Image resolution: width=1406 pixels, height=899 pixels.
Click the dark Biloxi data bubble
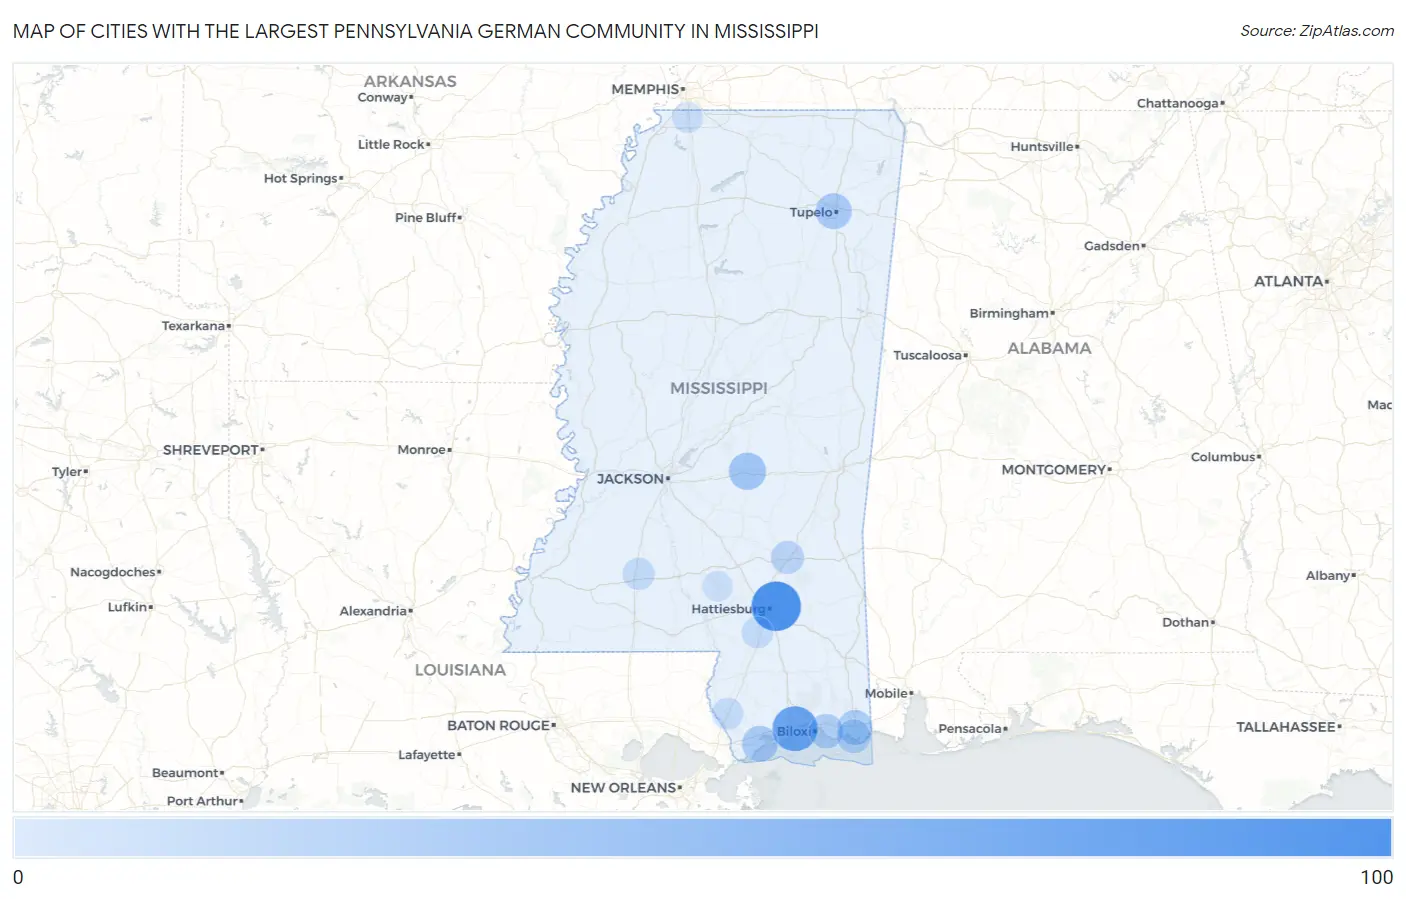tap(795, 729)
